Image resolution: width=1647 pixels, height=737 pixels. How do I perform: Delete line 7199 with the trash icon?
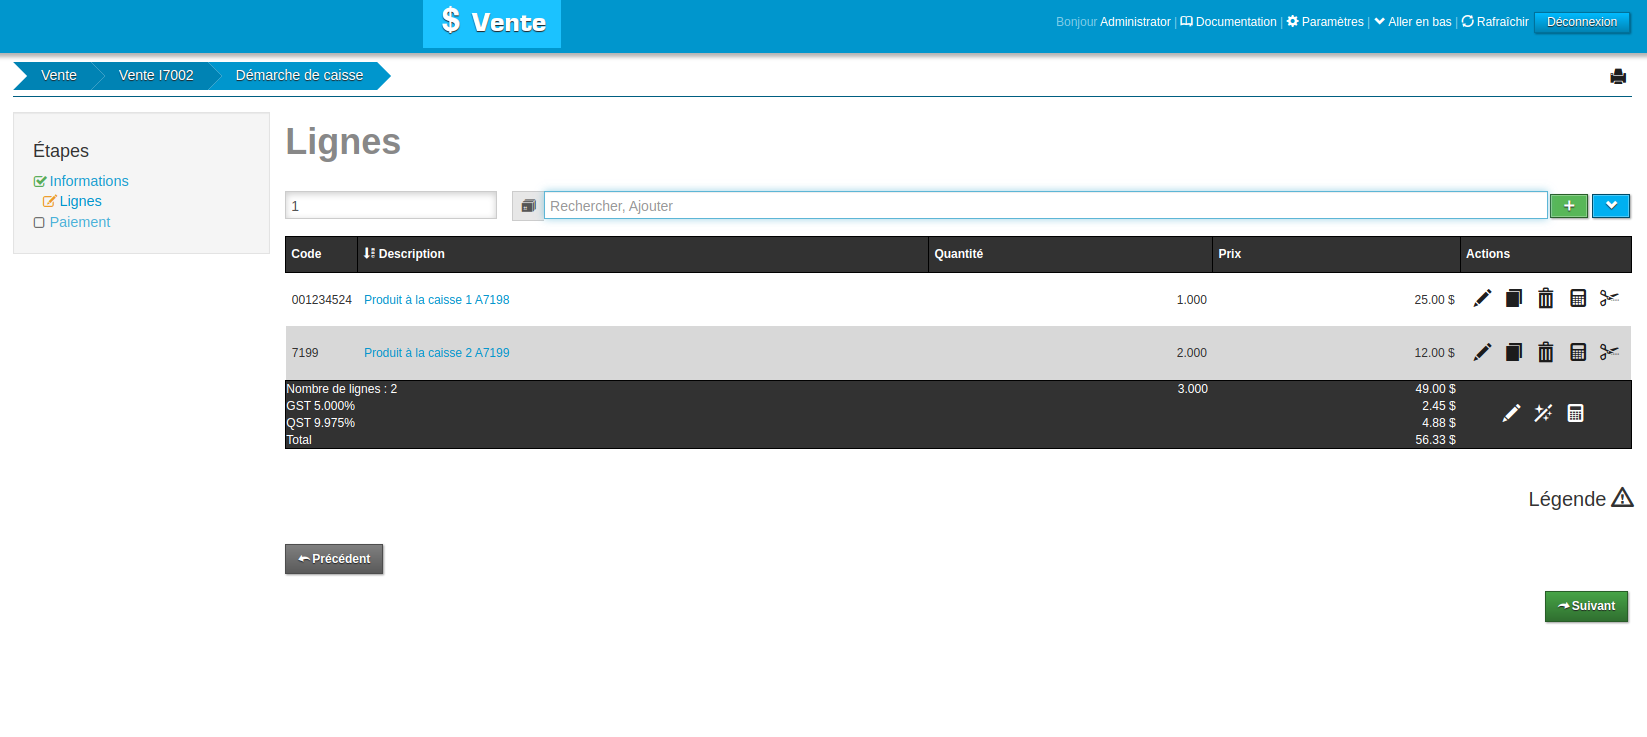[x=1545, y=352]
